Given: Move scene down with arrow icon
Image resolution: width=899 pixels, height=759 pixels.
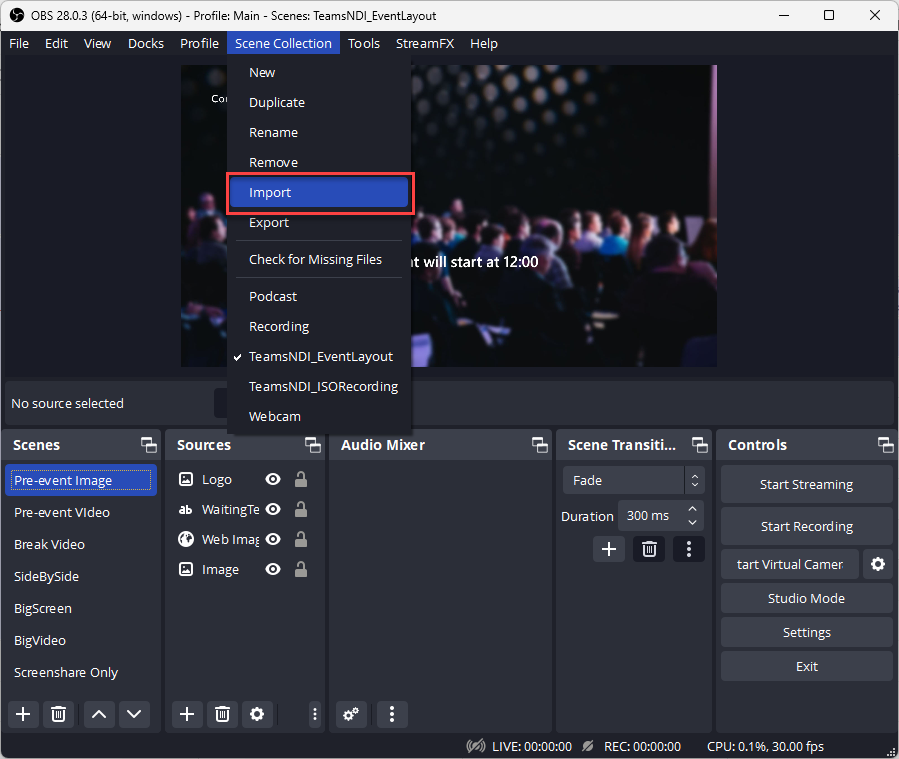Looking at the screenshot, I should [x=134, y=714].
